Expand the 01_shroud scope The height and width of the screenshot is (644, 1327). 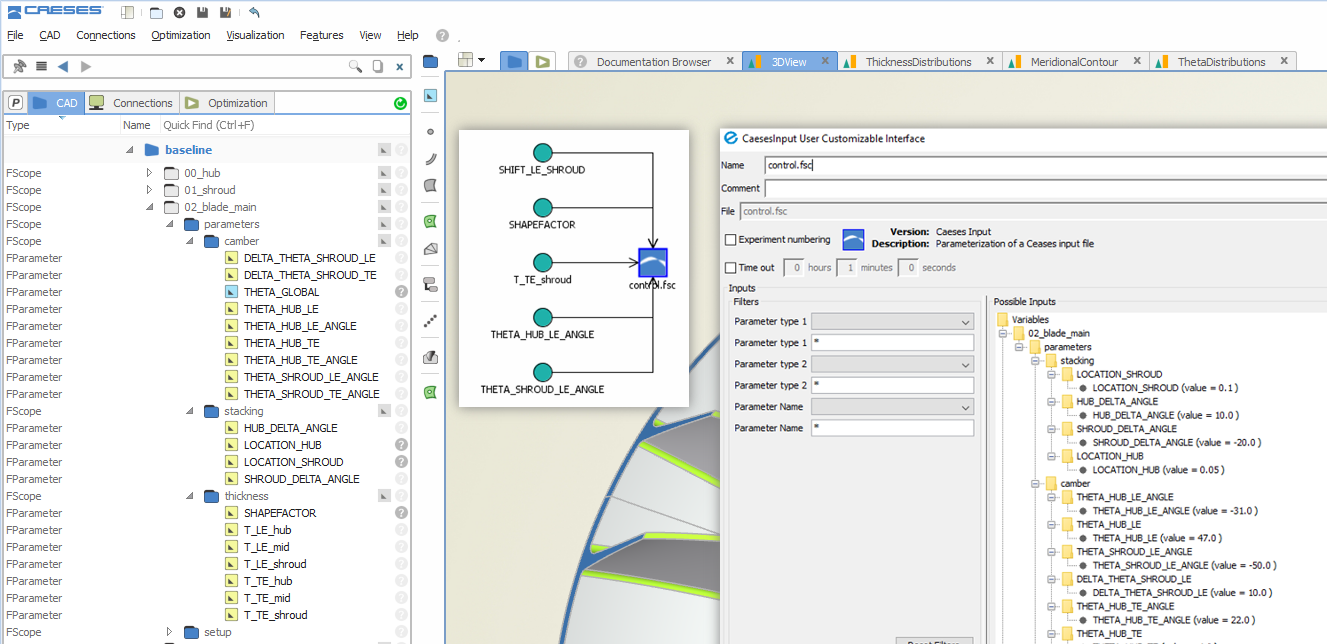(150, 190)
